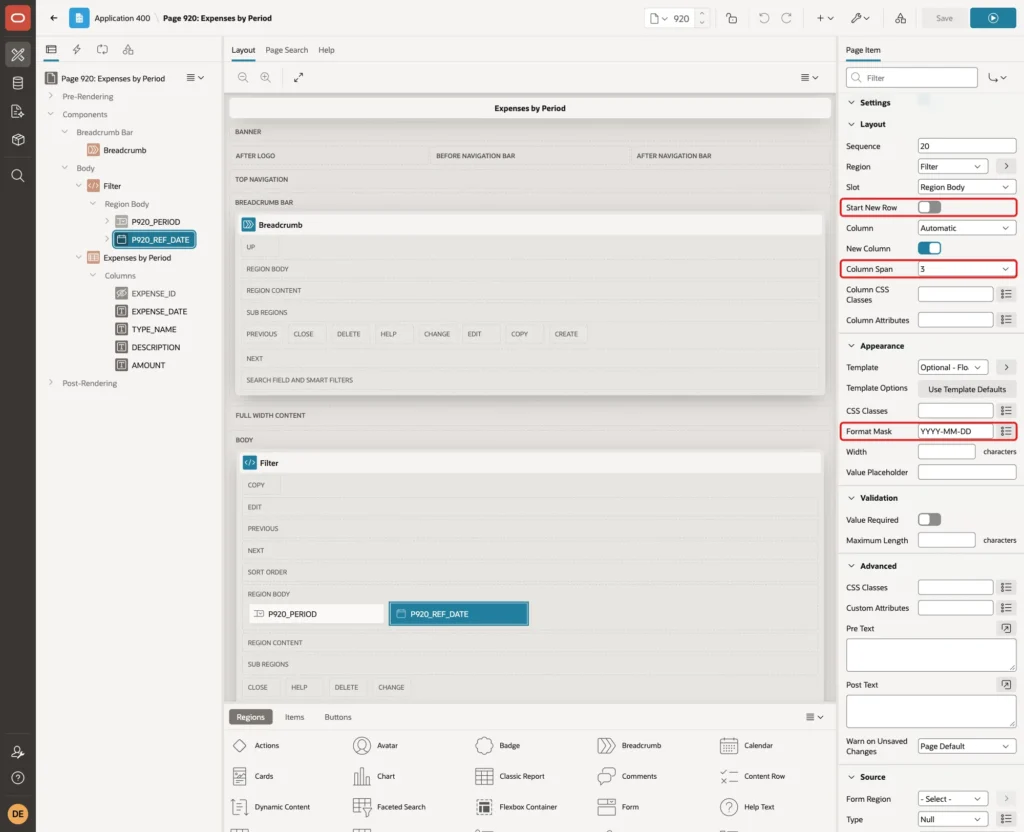Go back using the left arrow
Viewport: 1024px width, 832px height.
tap(54, 18)
